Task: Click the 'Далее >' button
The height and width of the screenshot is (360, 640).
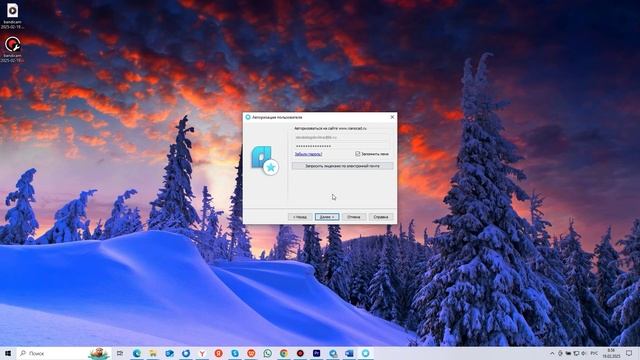Action: (x=327, y=217)
